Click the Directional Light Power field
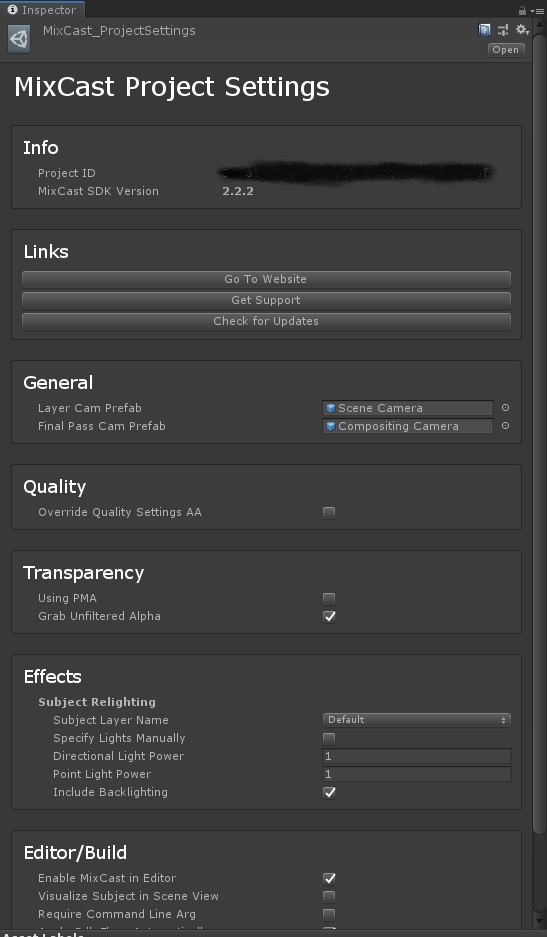 click(417, 756)
